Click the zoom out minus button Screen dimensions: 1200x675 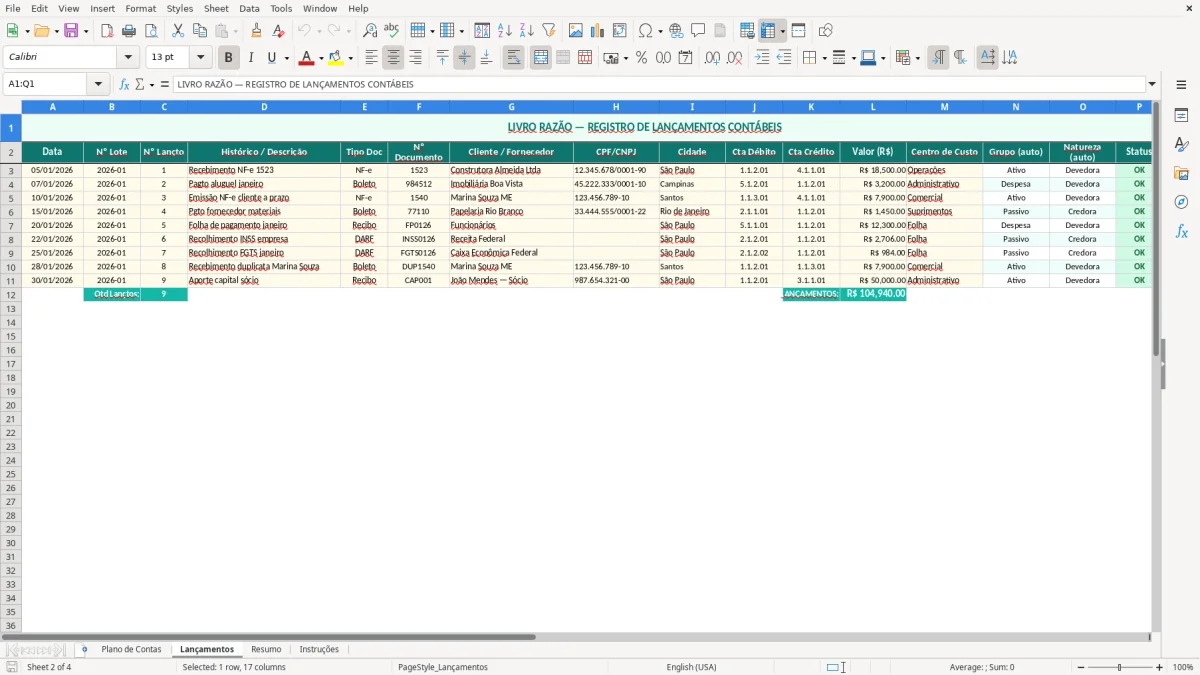(x=1081, y=667)
